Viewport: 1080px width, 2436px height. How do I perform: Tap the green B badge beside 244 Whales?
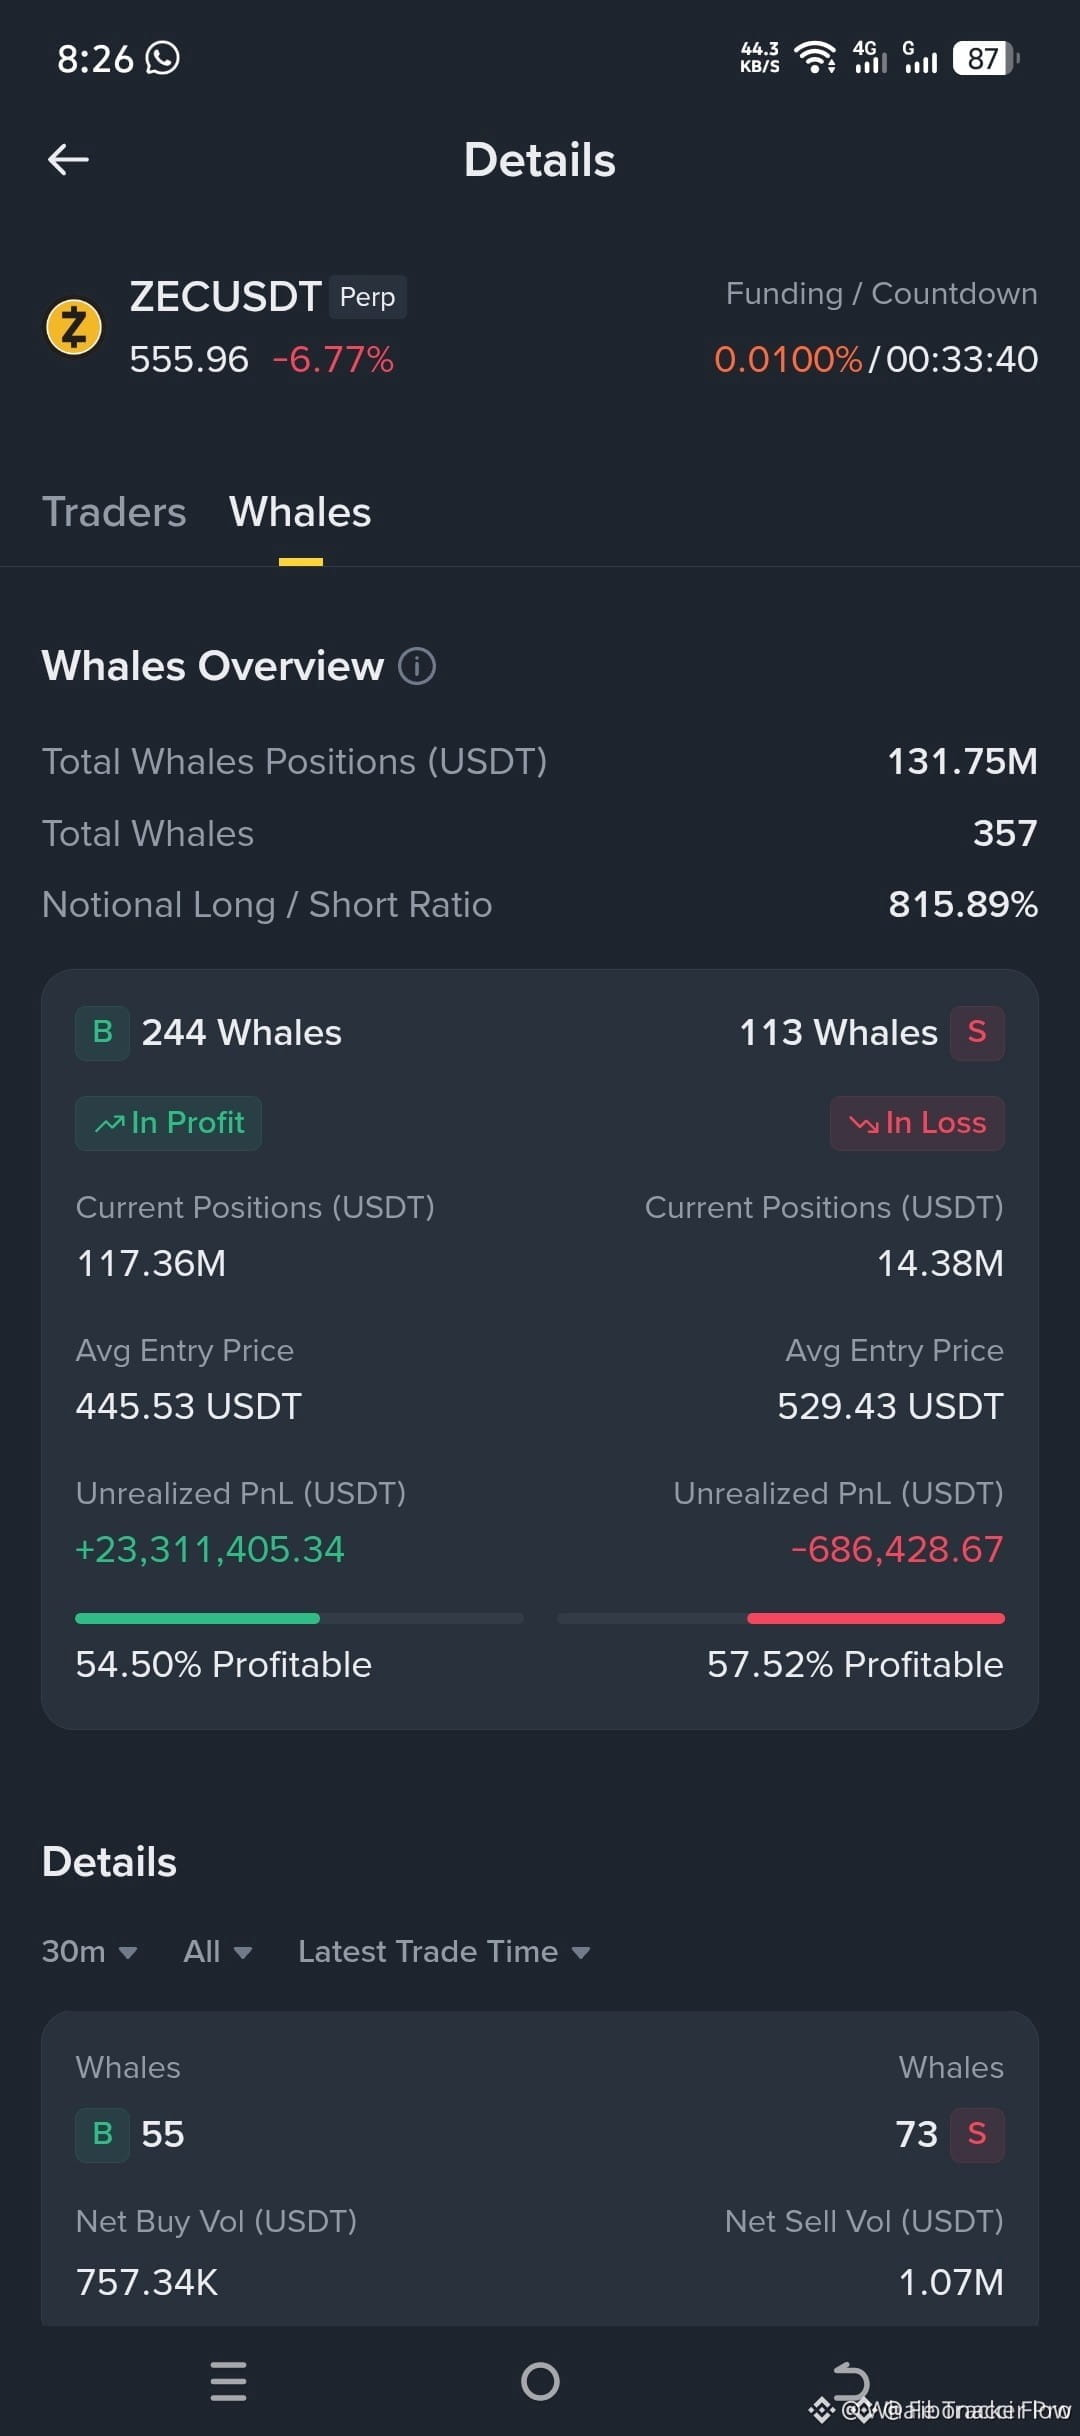click(x=102, y=1033)
